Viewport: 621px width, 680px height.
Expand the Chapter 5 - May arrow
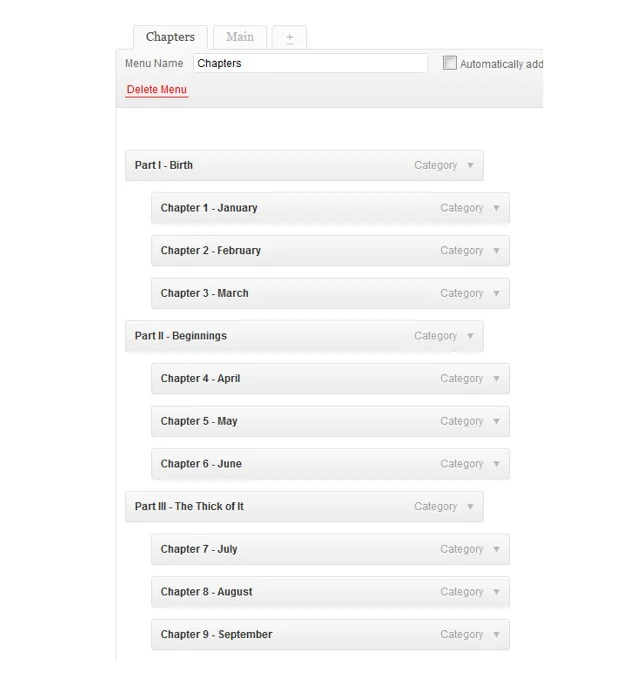click(x=496, y=421)
